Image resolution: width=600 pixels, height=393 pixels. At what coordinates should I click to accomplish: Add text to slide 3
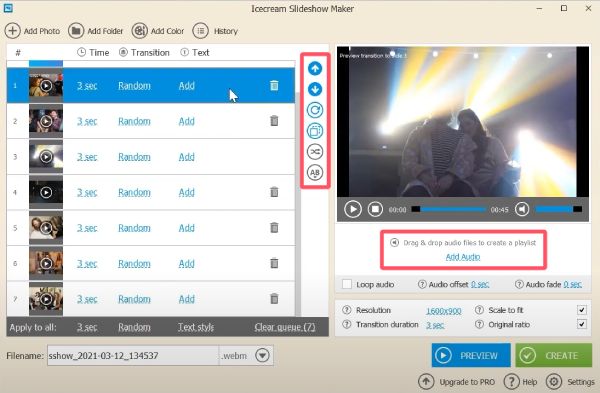[x=187, y=157]
